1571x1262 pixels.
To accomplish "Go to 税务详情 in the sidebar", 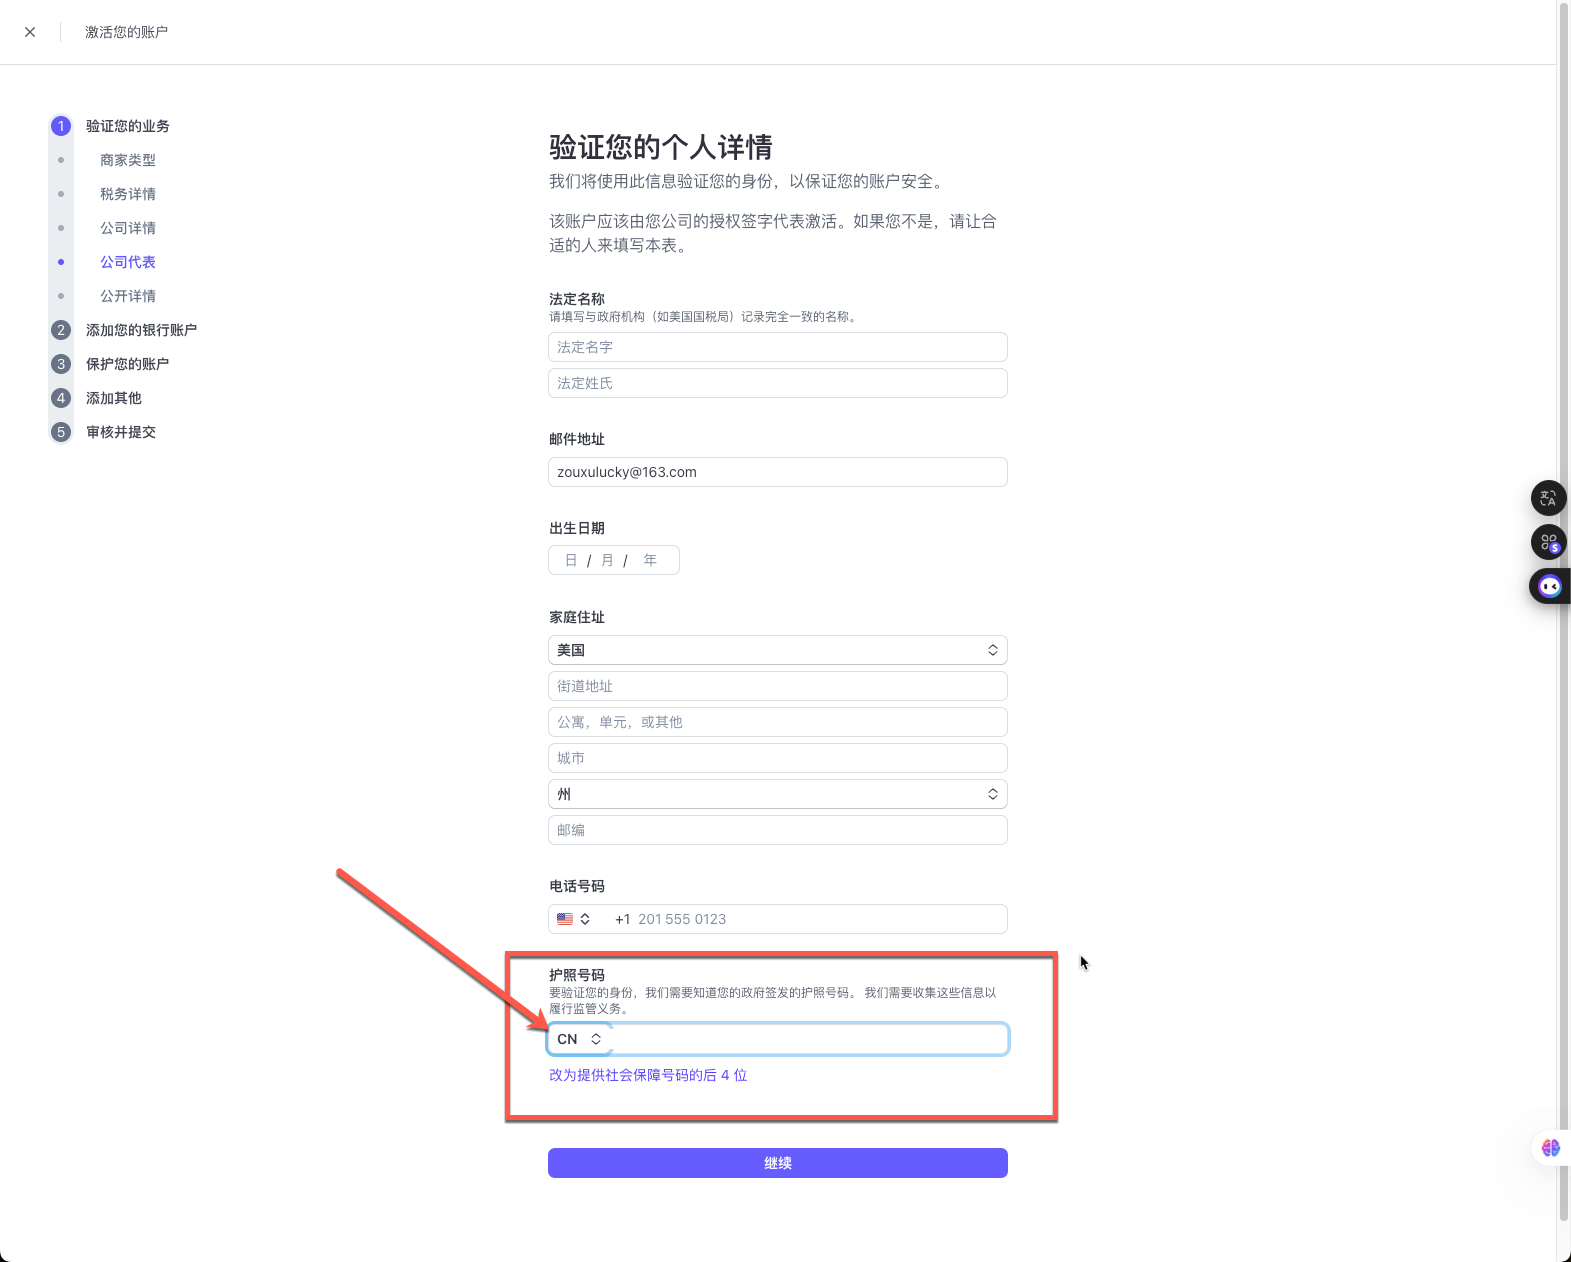I will tap(128, 194).
